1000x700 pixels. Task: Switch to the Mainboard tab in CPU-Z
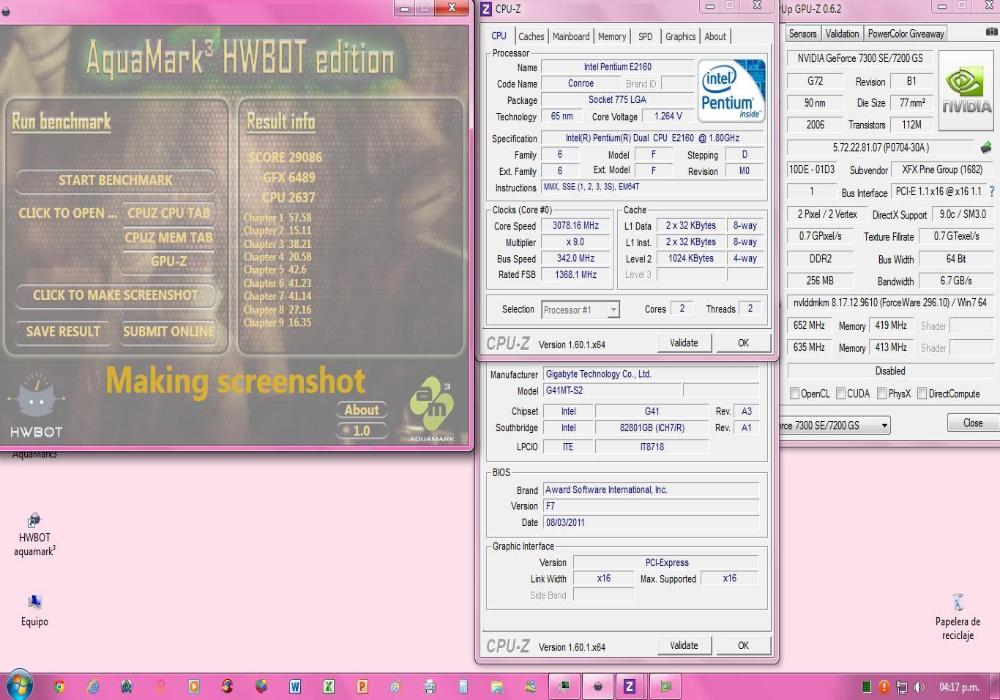tap(571, 36)
